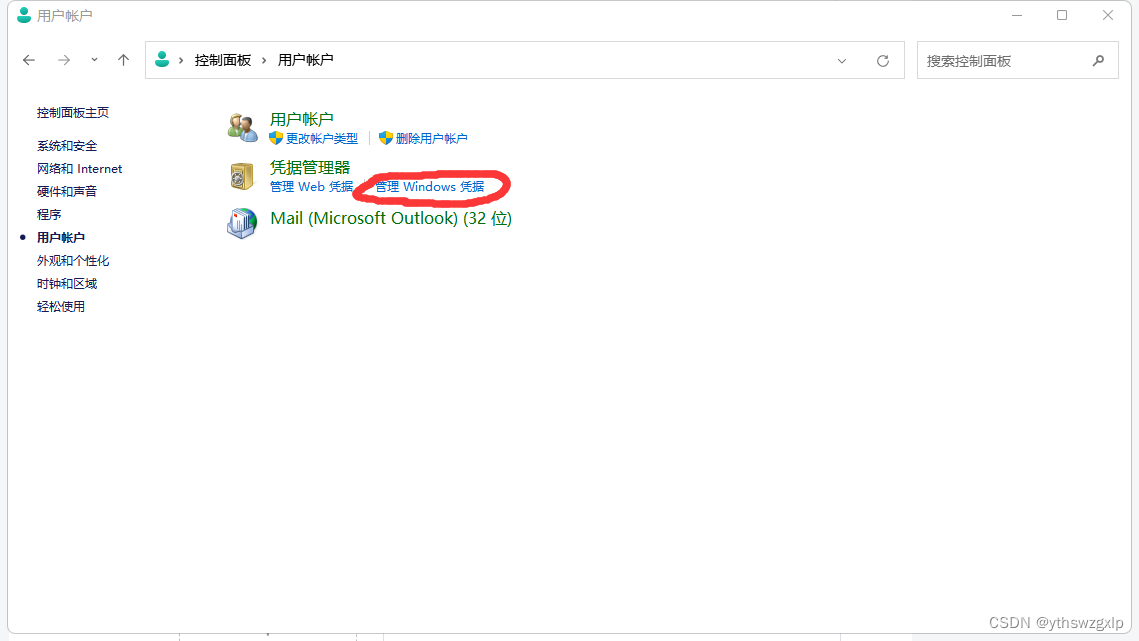Open 网络和 Internet category
1139x641 pixels.
(79, 169)
